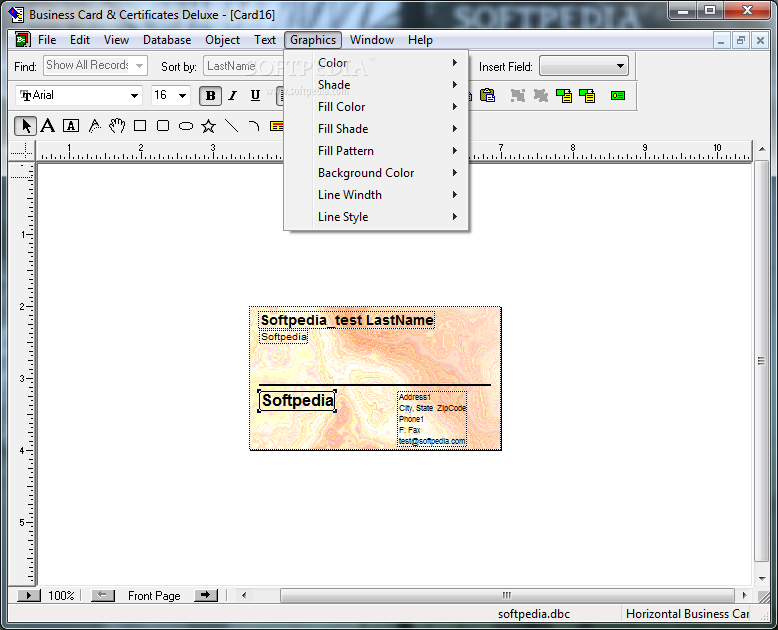This screenshot has width=778, height=630.
Task: Restore the inner document window
Action: click(x=740, y=40)
